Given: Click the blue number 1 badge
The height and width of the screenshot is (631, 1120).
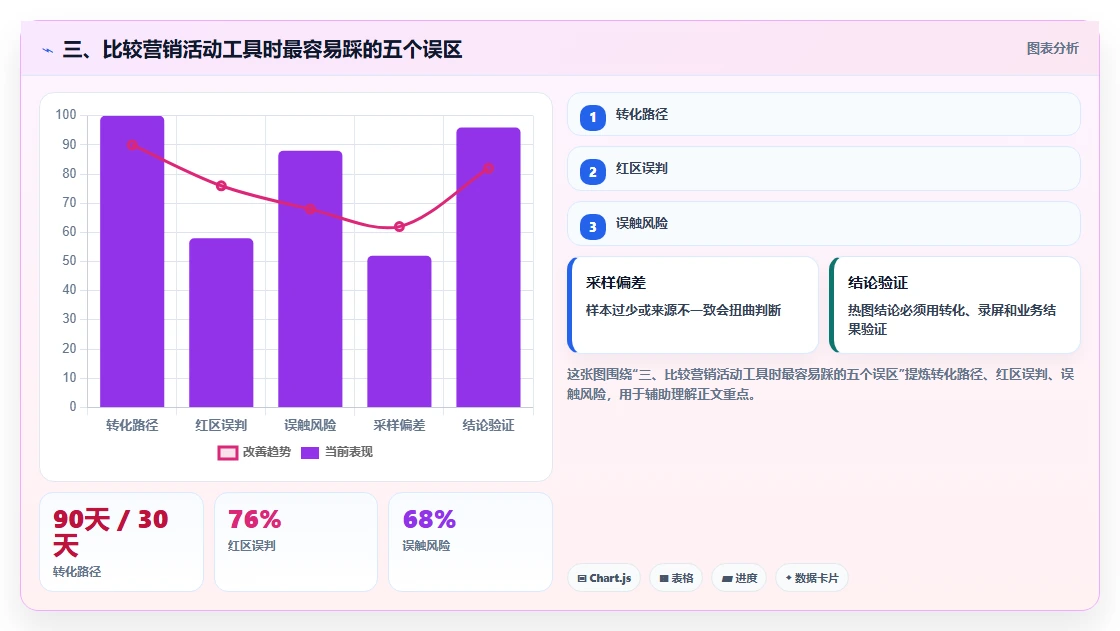Looking at the screenshot, I should (592, 117).
